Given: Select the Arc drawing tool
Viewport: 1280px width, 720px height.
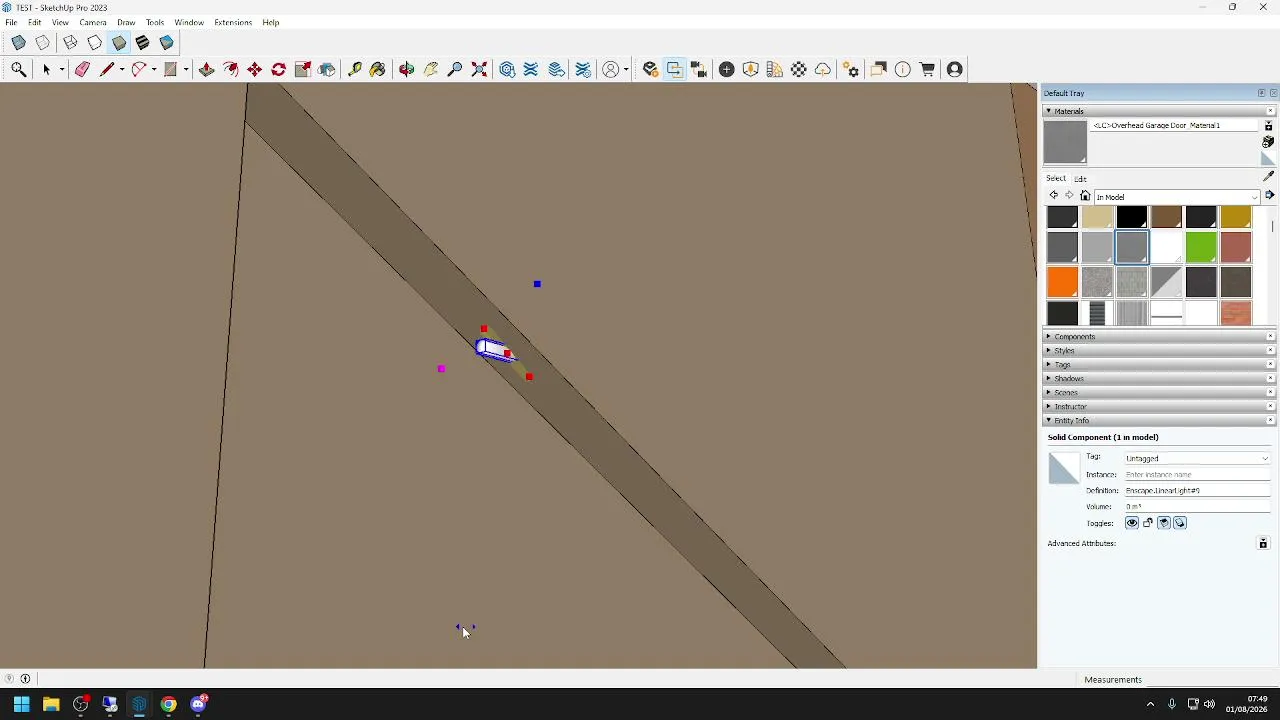Looking at the screenshot, I should point(139,69).
